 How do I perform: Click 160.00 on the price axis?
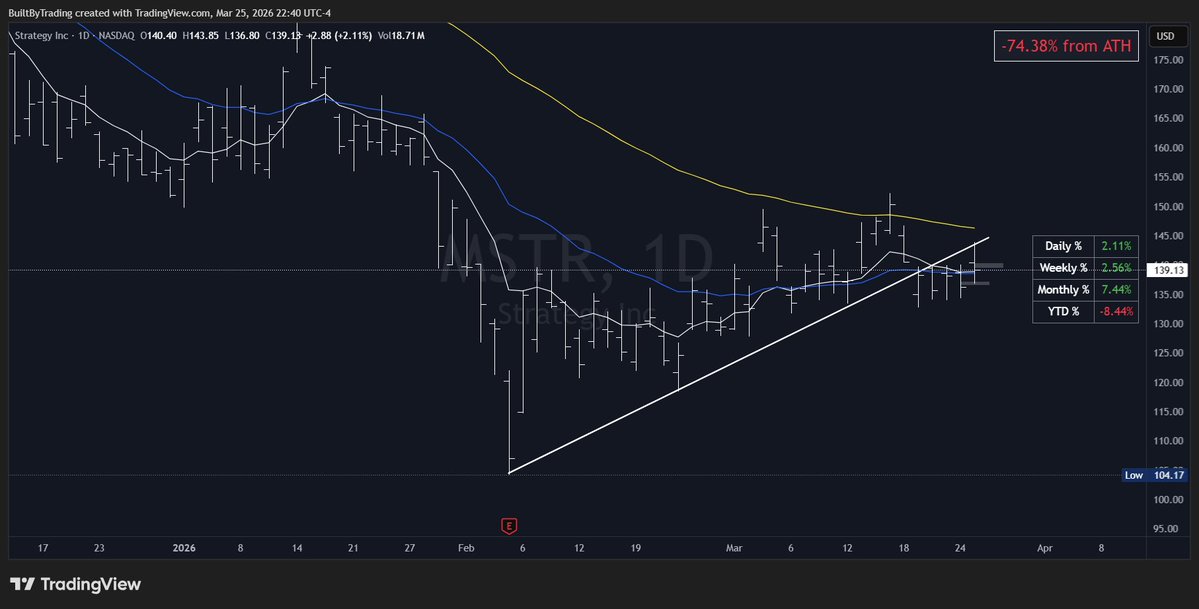[x=1166, y=148]
